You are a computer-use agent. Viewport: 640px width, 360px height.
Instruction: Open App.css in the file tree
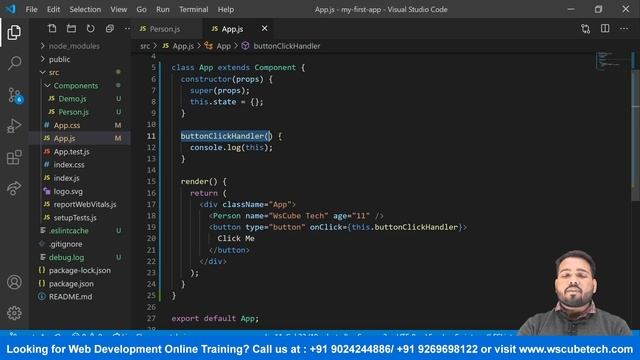[67, 125]
